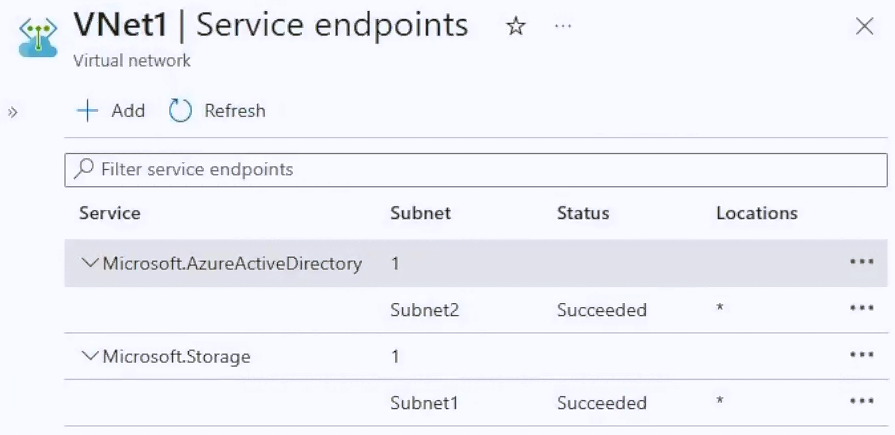
Task: Select the Microsoft.AzureActiveDirectory service row
Action: (x=476, y=263)
